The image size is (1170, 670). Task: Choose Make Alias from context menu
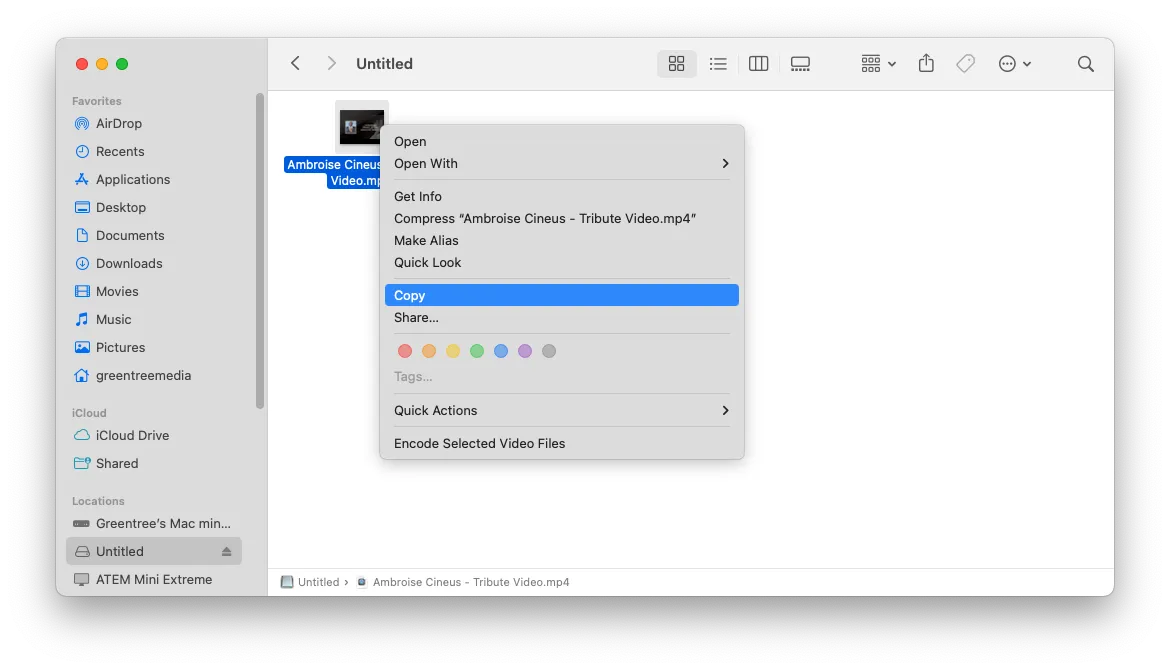tap(562, 240)
